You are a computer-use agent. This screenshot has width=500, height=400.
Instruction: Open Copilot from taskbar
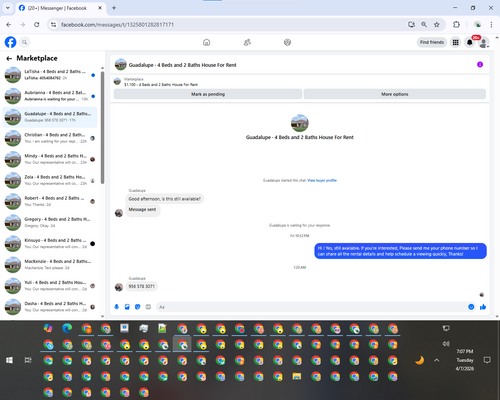tap(48, 328)
